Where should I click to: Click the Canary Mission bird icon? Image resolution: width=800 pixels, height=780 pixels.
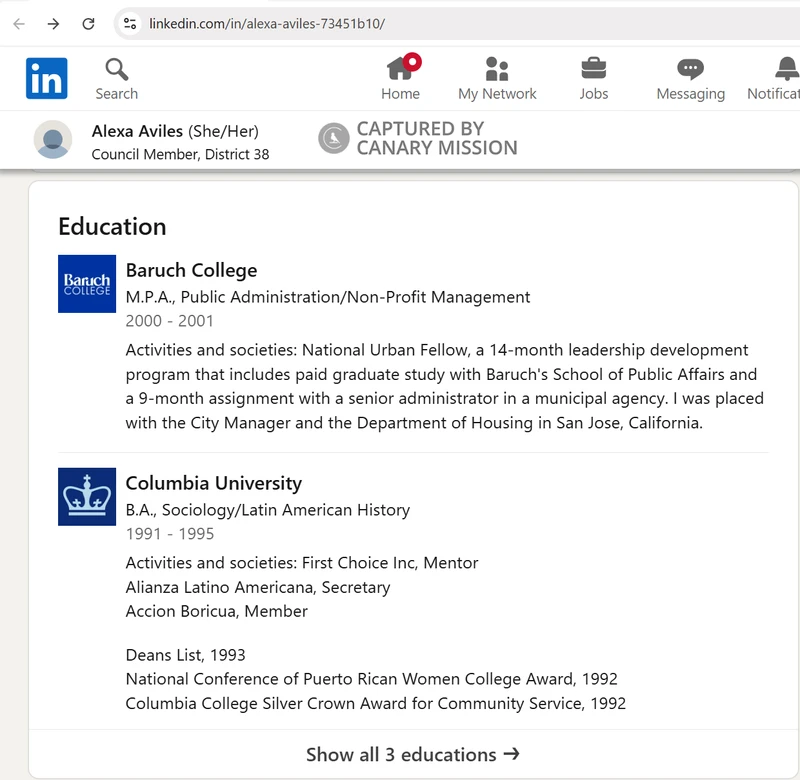click(334, 139)
